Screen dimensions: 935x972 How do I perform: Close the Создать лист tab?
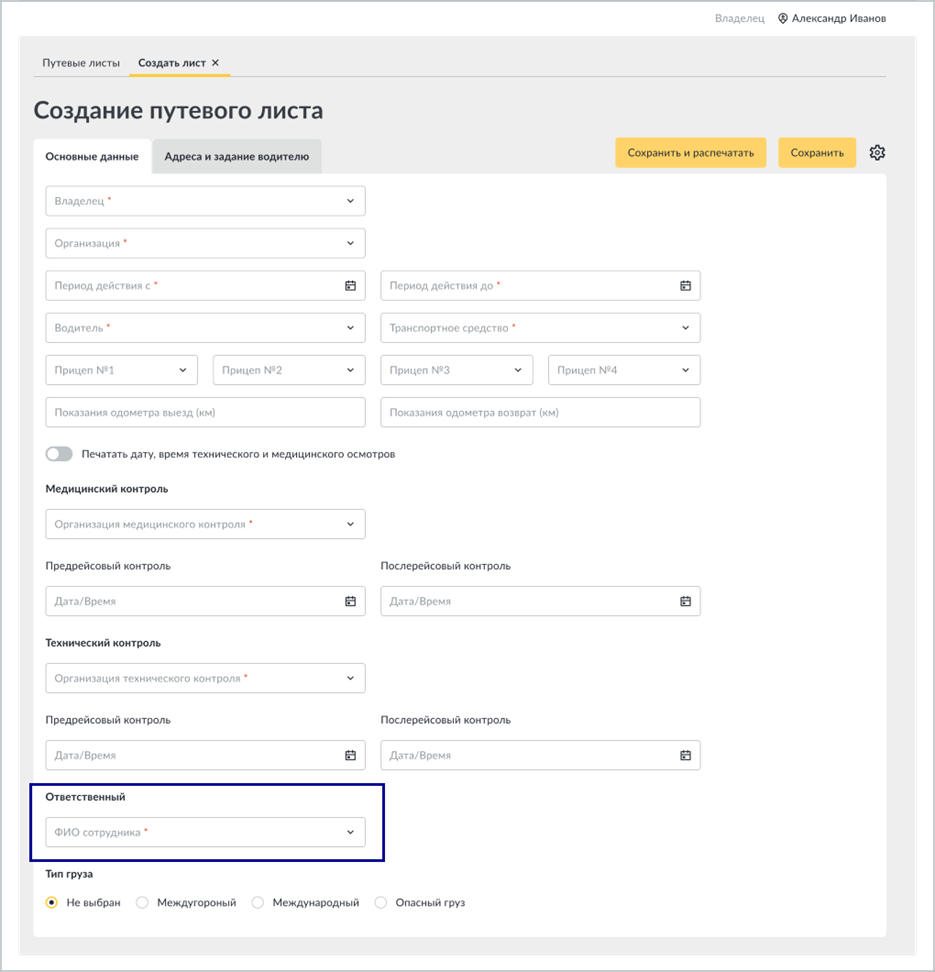pos(215,63)
